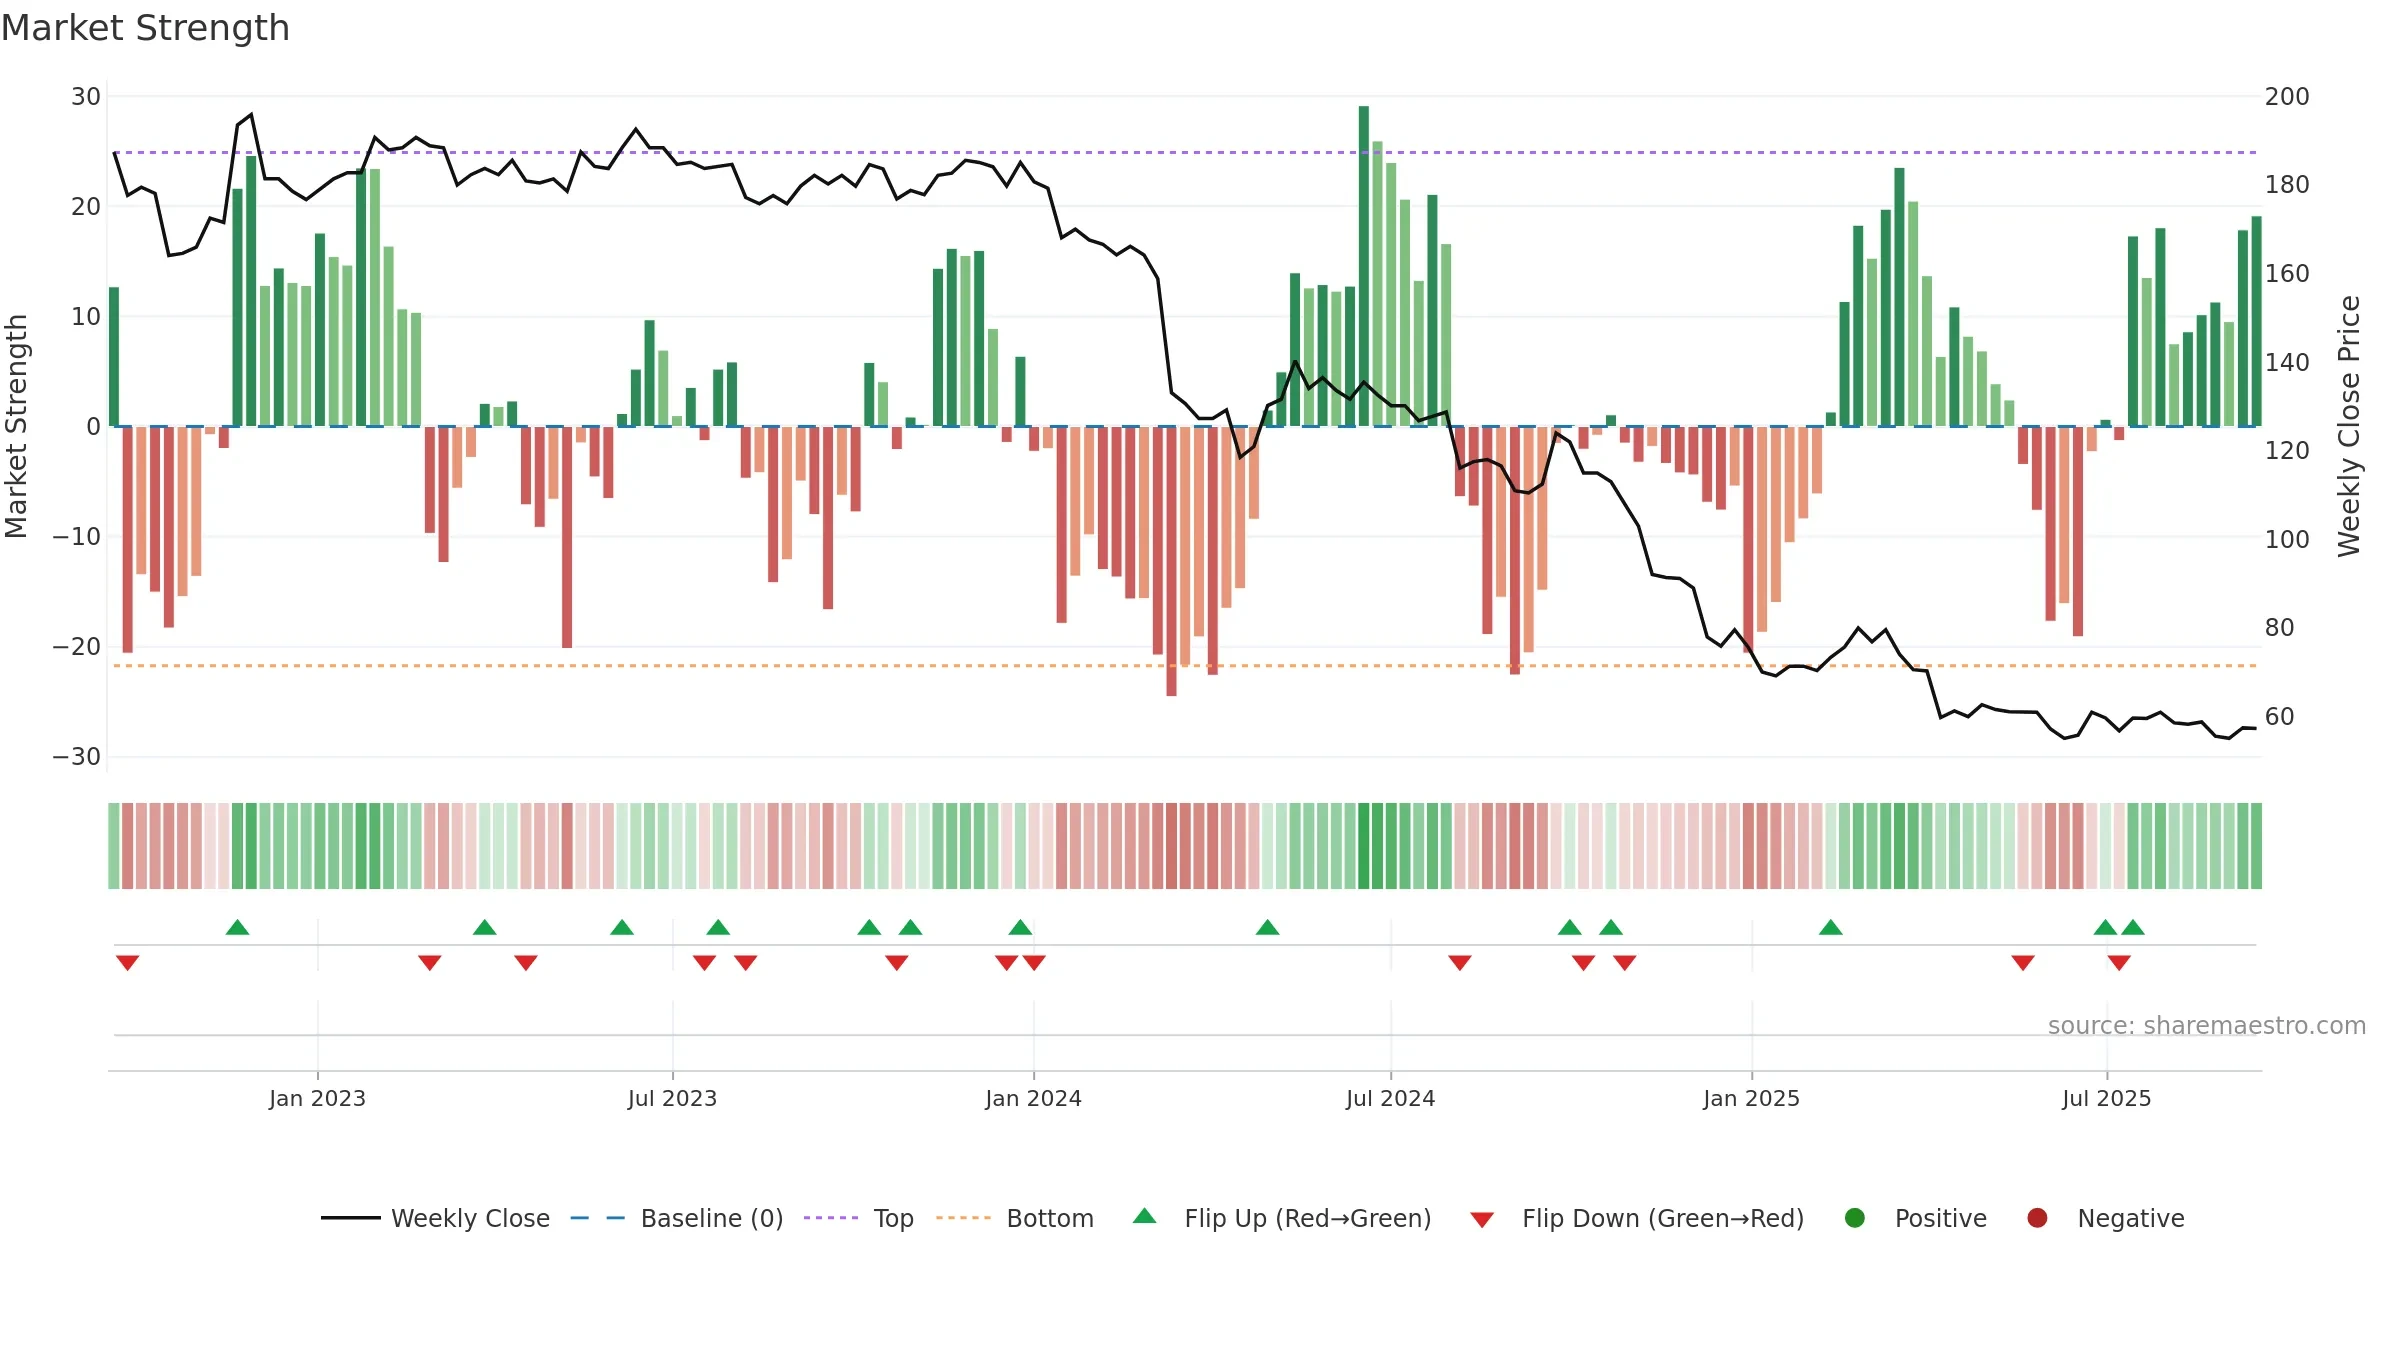Click the Jul 2023 axis label
Image resolution: width=2400 pixels, height=1350 pixels.
(672, 1098)
